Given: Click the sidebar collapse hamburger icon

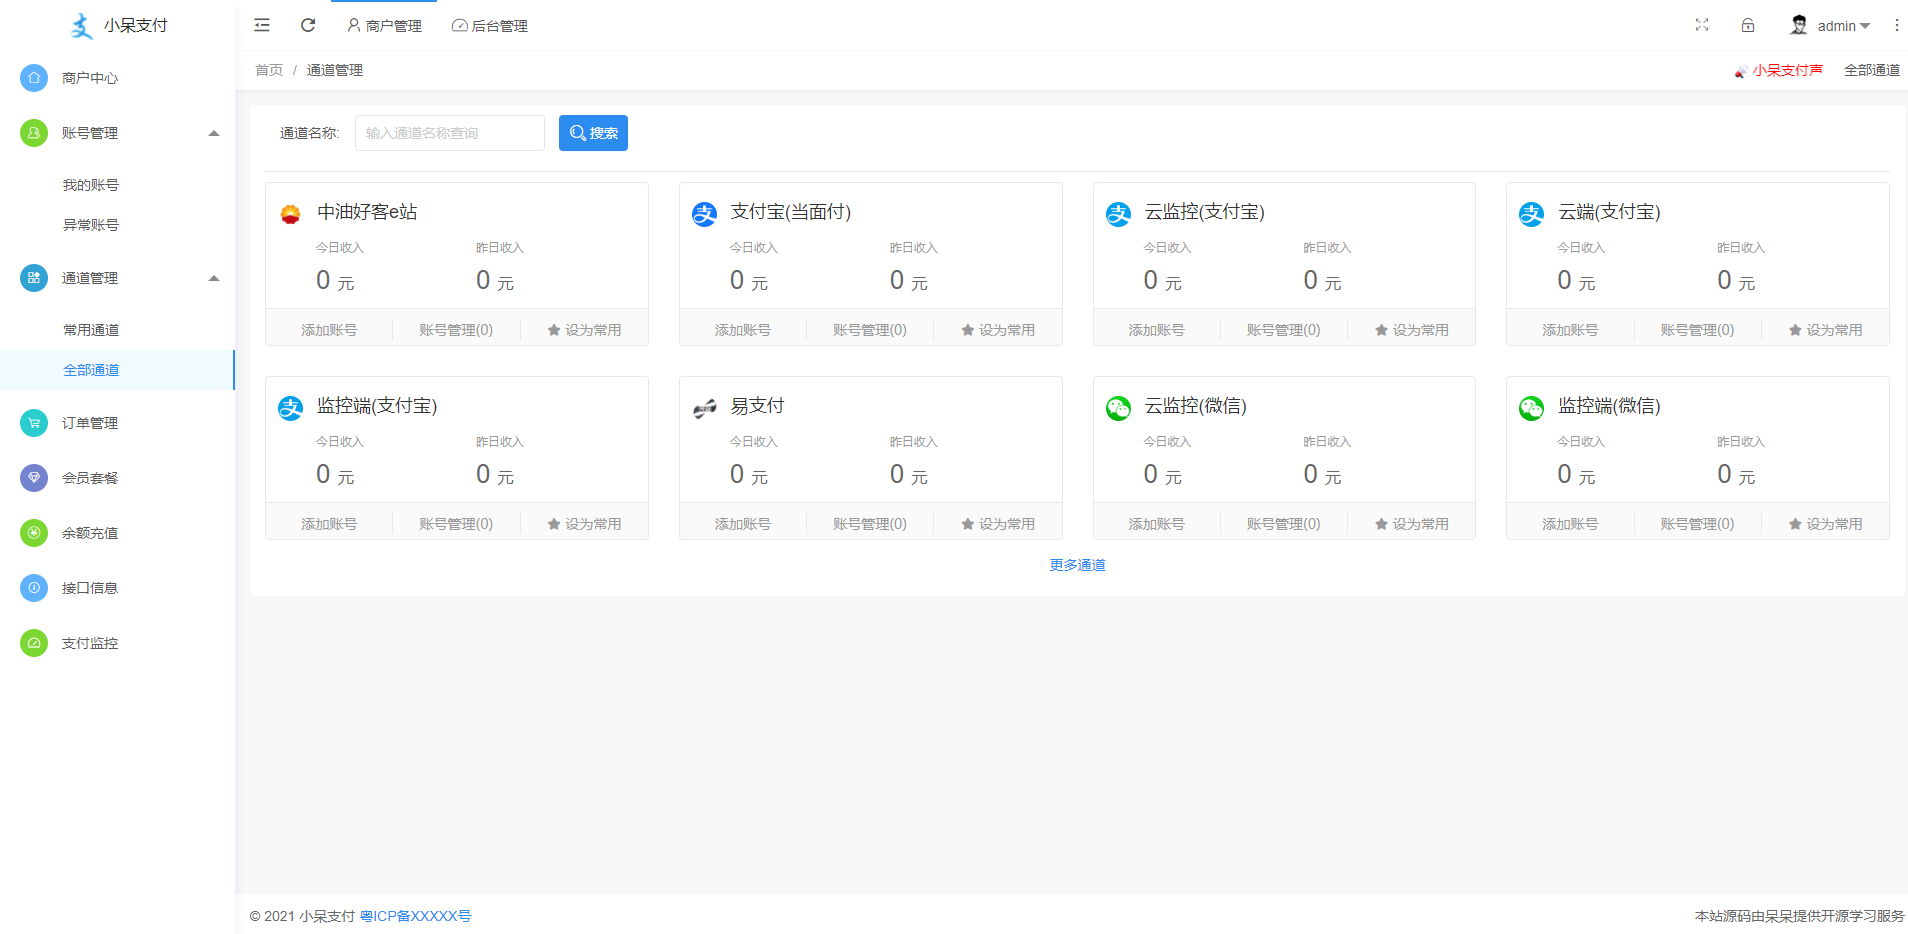Looking at the screenshot, I should click(x=262, y=25).
